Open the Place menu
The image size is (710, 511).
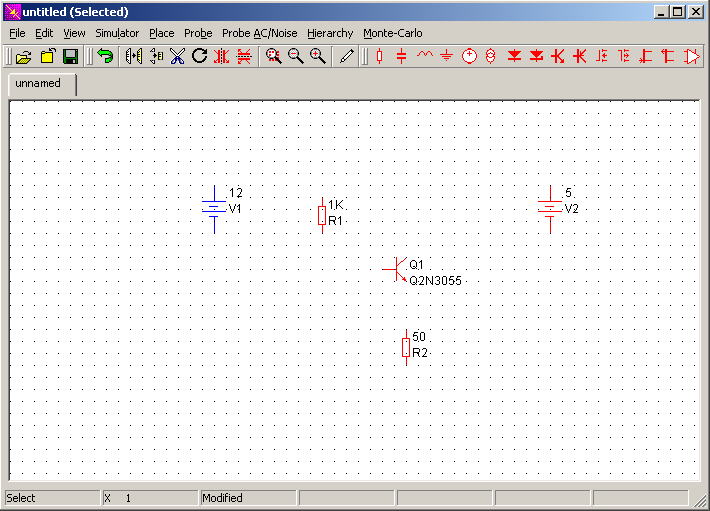(x=162, y=33)
